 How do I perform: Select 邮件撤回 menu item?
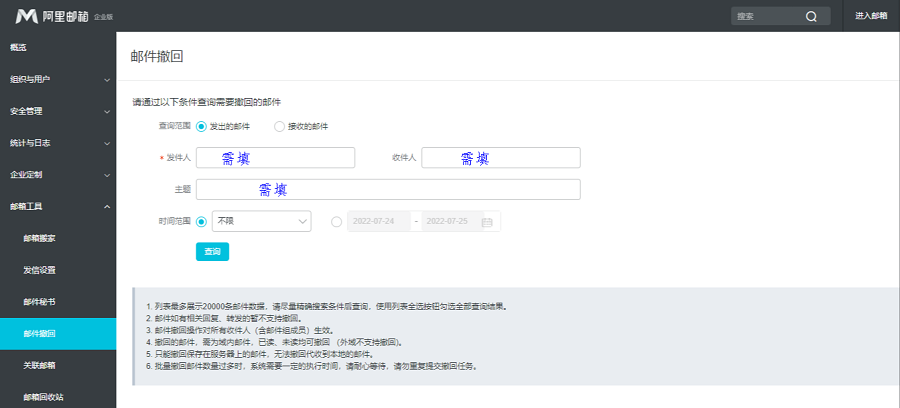point(58,333)
